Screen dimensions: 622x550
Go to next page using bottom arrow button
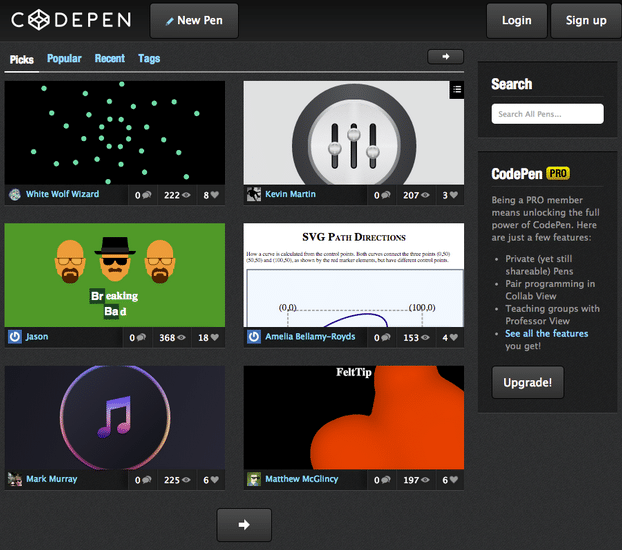point(244,525)
